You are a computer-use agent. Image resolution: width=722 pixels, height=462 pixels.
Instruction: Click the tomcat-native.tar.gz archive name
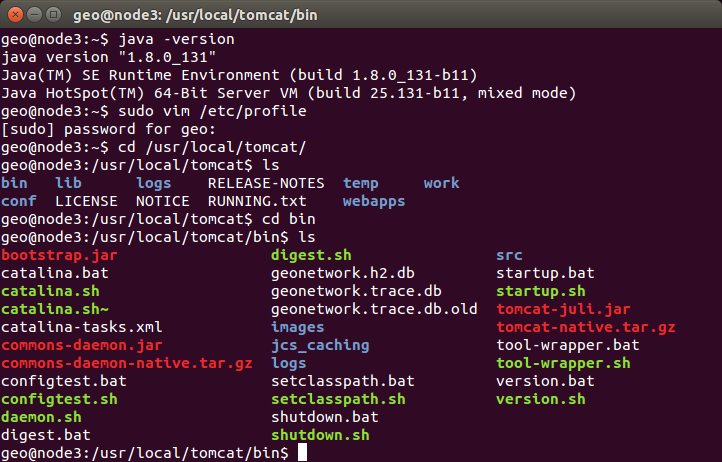click(586, 327)
